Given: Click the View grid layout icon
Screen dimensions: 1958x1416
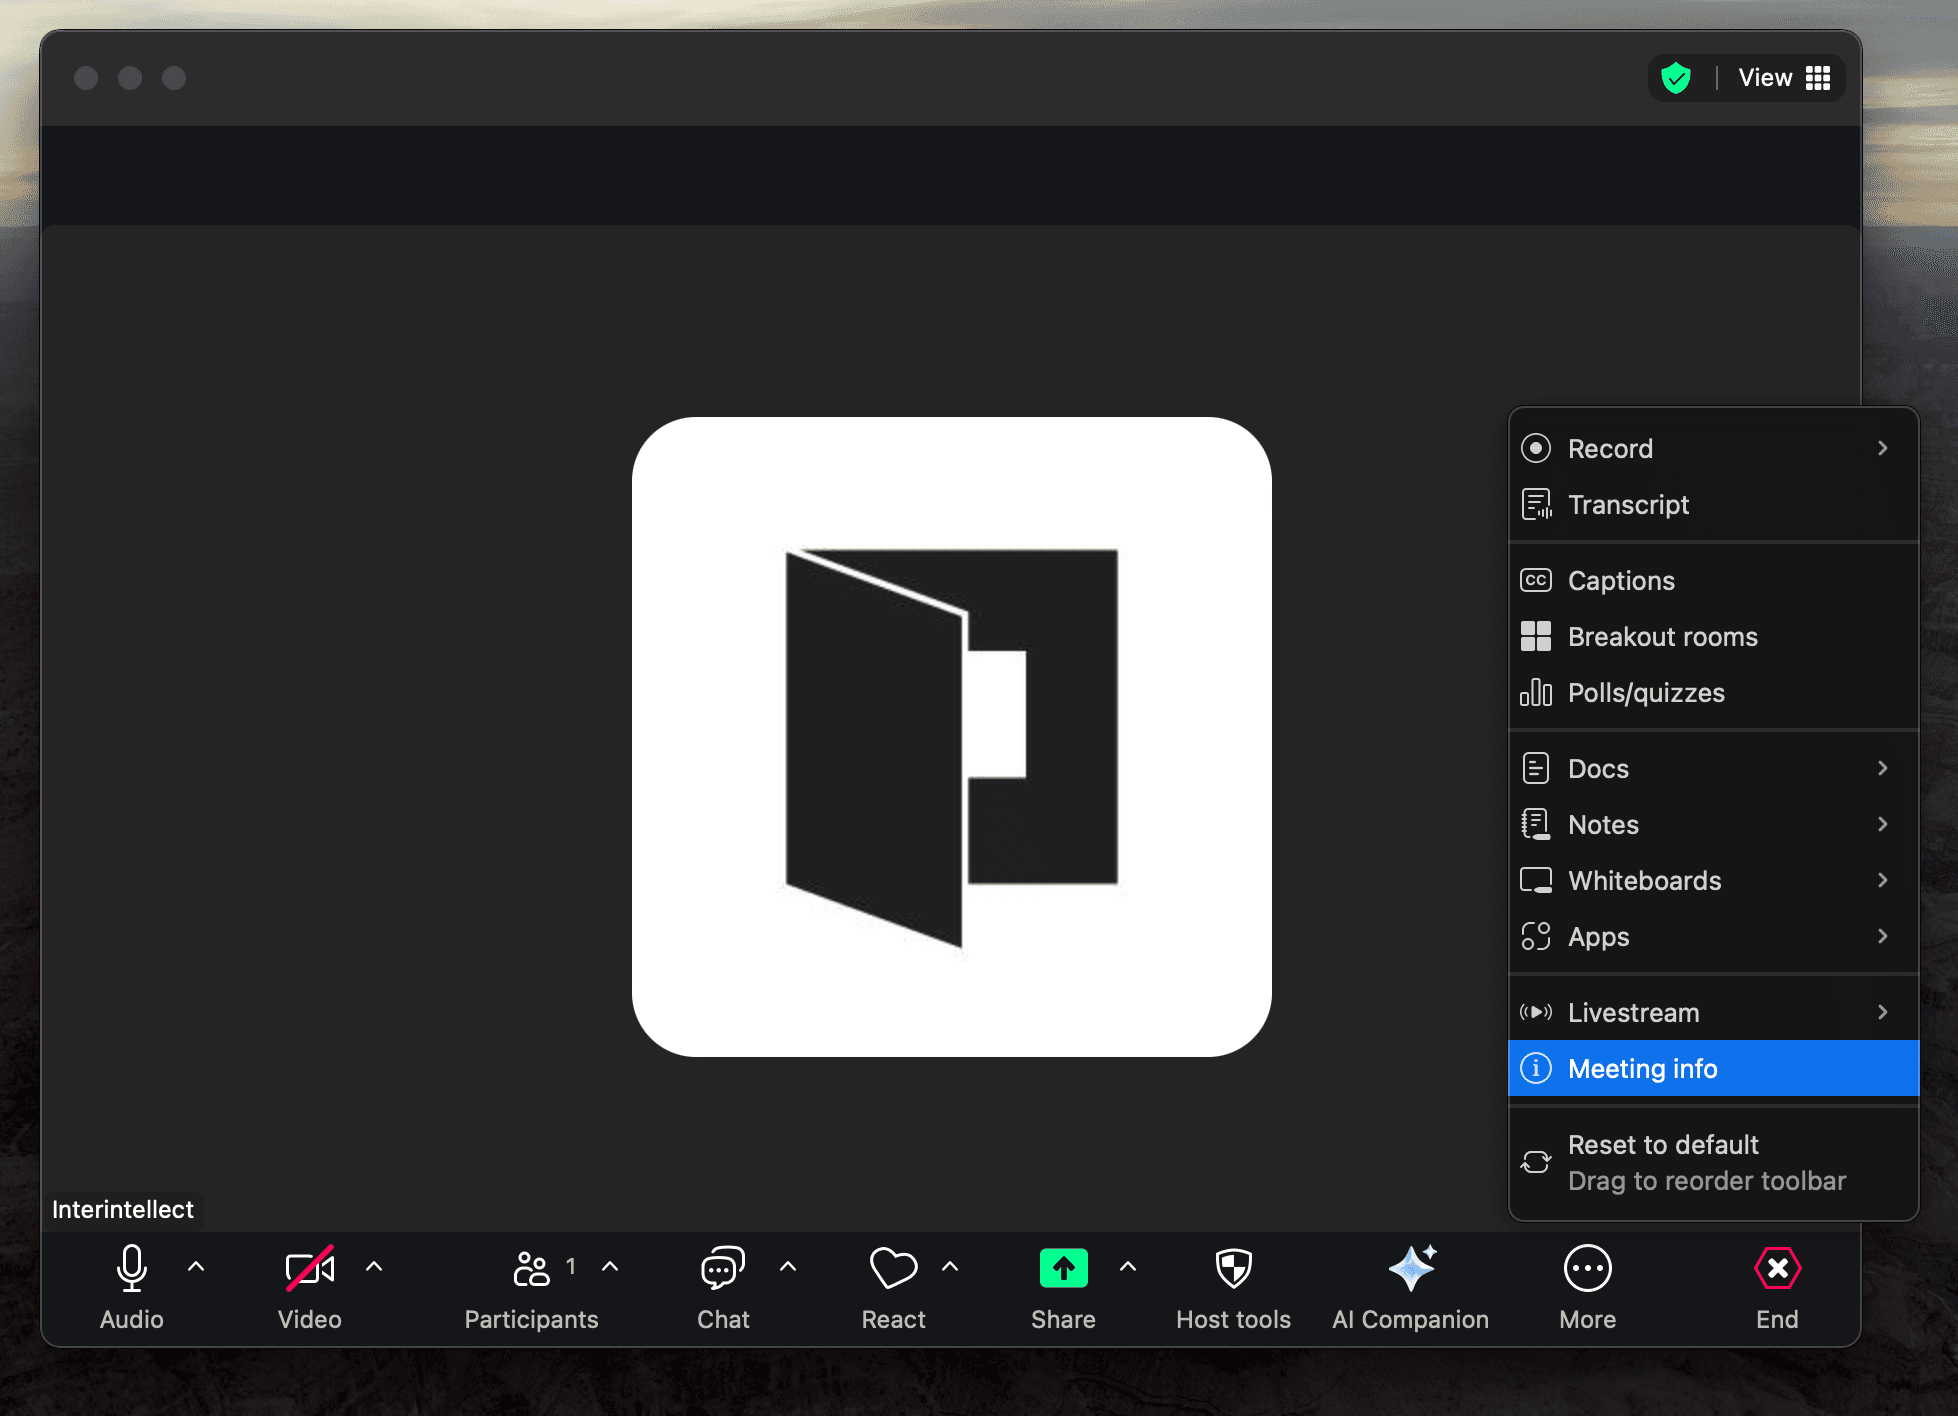Looking at the screenshot, I should coord(1818,78).
